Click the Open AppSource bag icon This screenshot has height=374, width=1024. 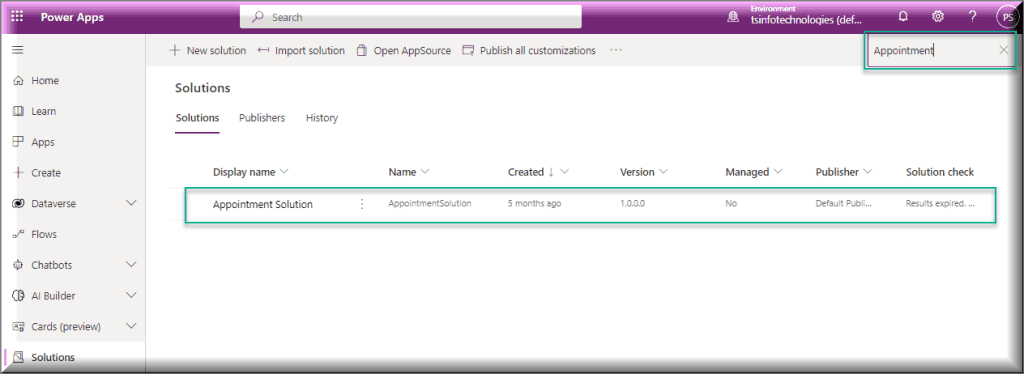click(x=361, y=50)
